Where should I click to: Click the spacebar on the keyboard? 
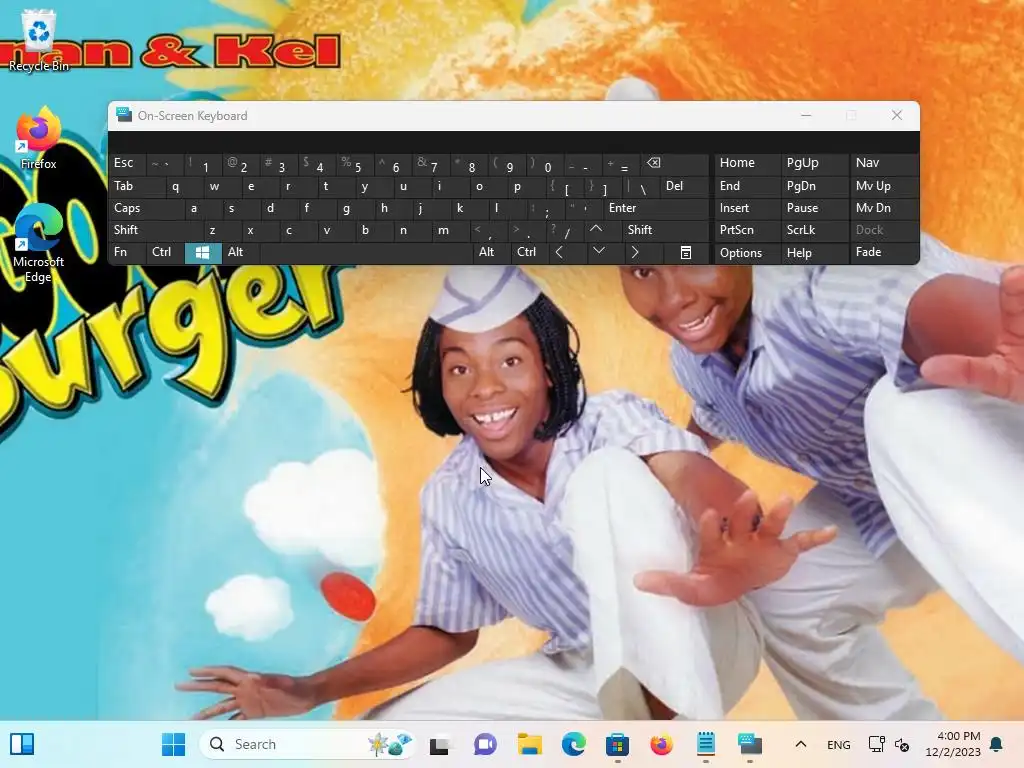click(366, 253)
